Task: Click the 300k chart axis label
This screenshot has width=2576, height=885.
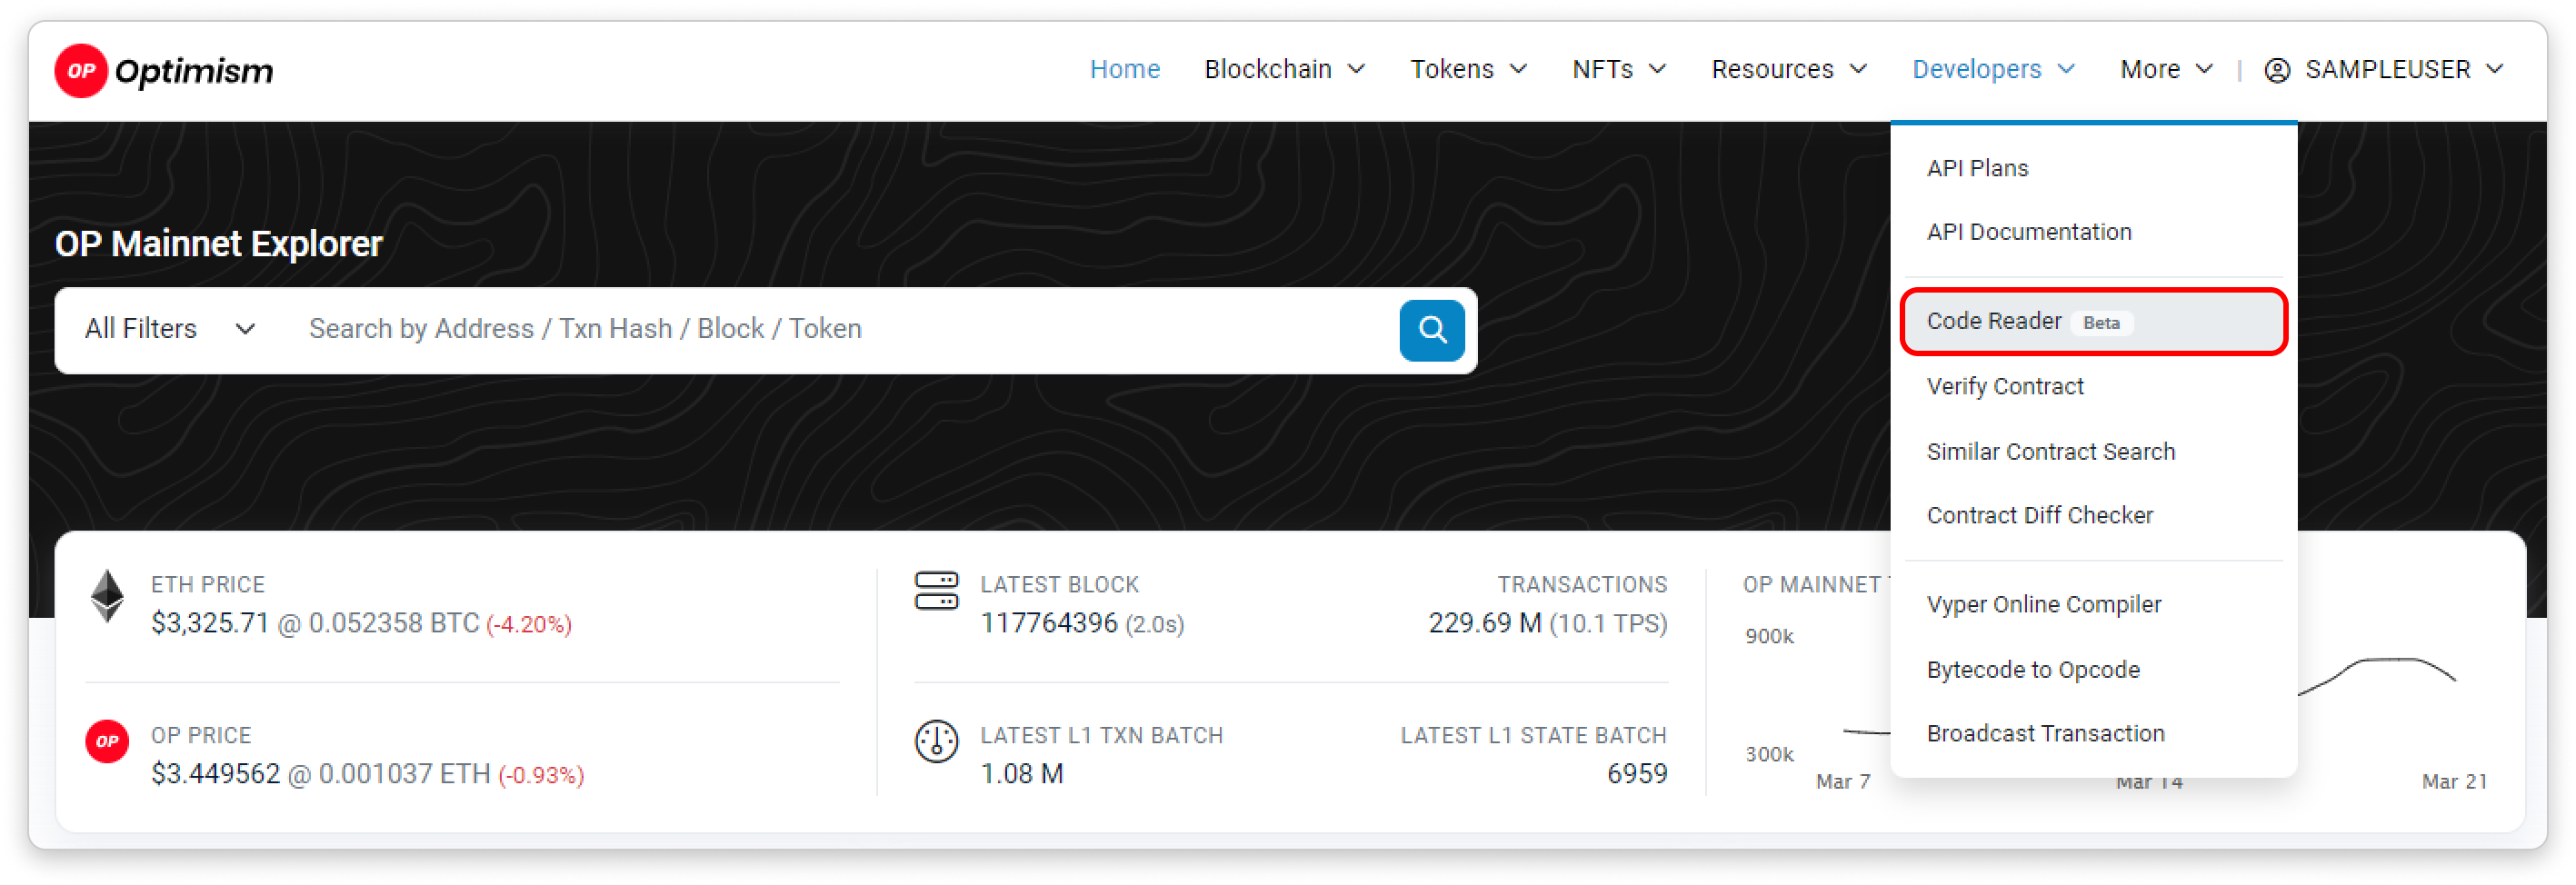Action: [x=1769, y=755]
